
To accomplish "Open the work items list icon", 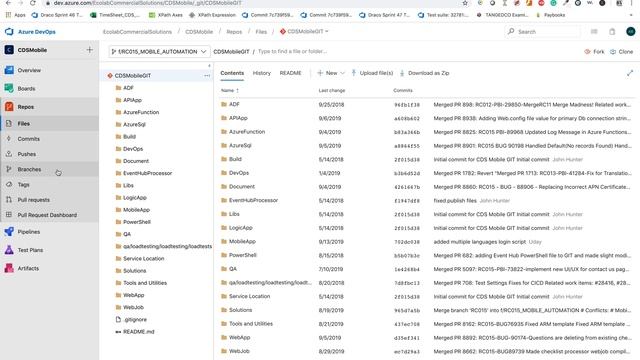I will click(x=594, y=31).
